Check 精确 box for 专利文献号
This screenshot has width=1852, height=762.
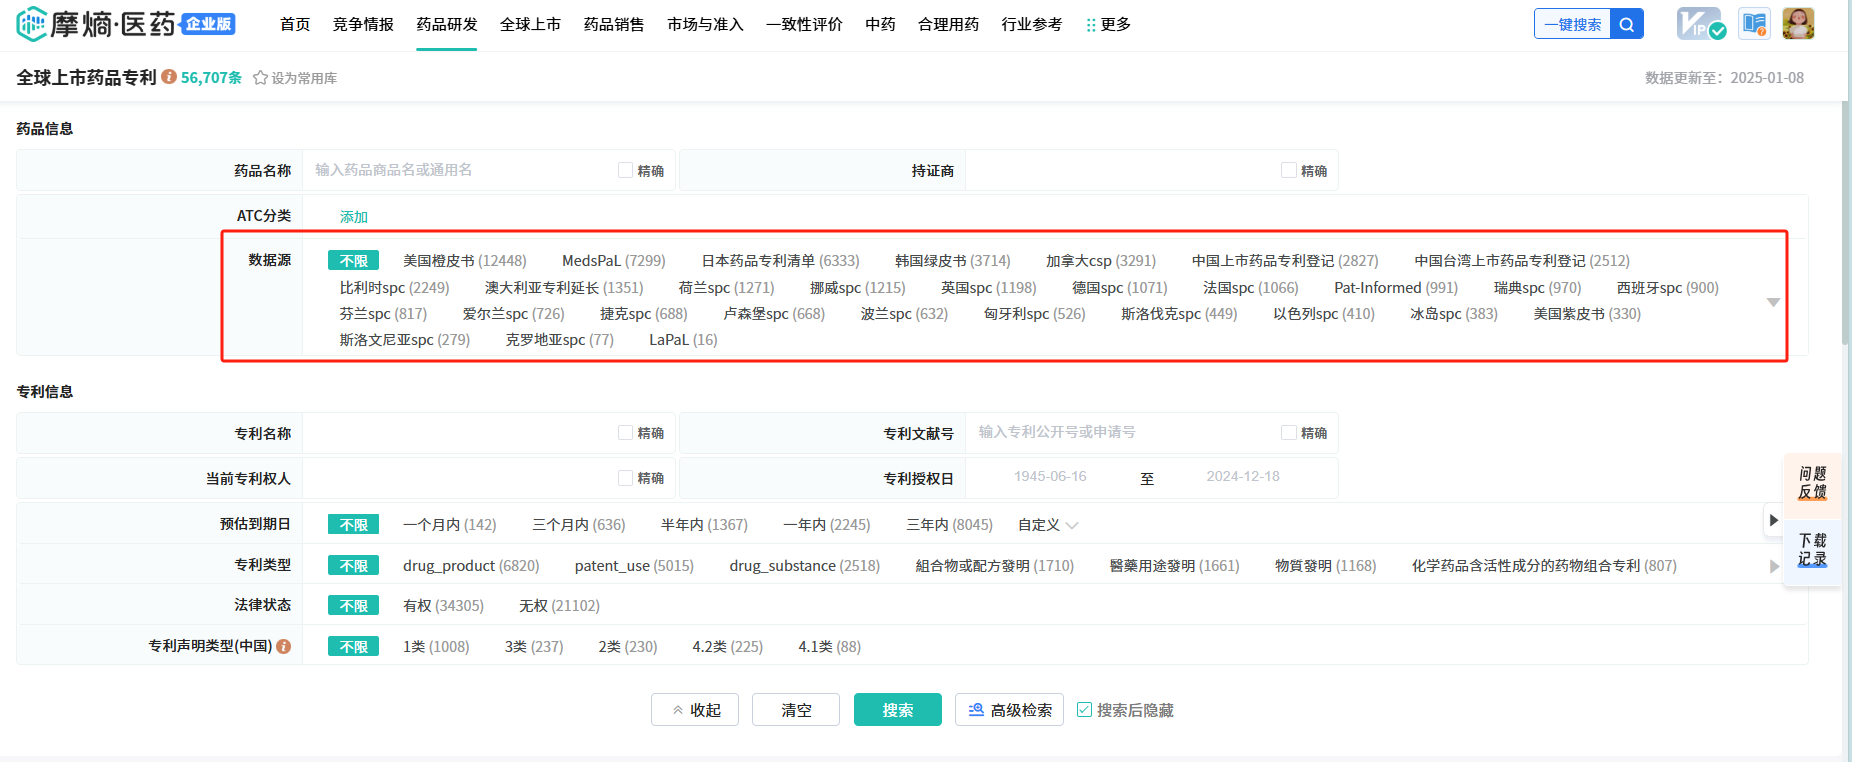pos(1289,433)
